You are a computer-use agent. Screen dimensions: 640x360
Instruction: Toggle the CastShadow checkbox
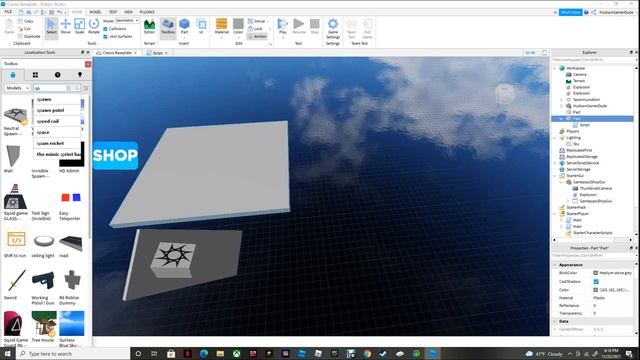pos(596,282)
